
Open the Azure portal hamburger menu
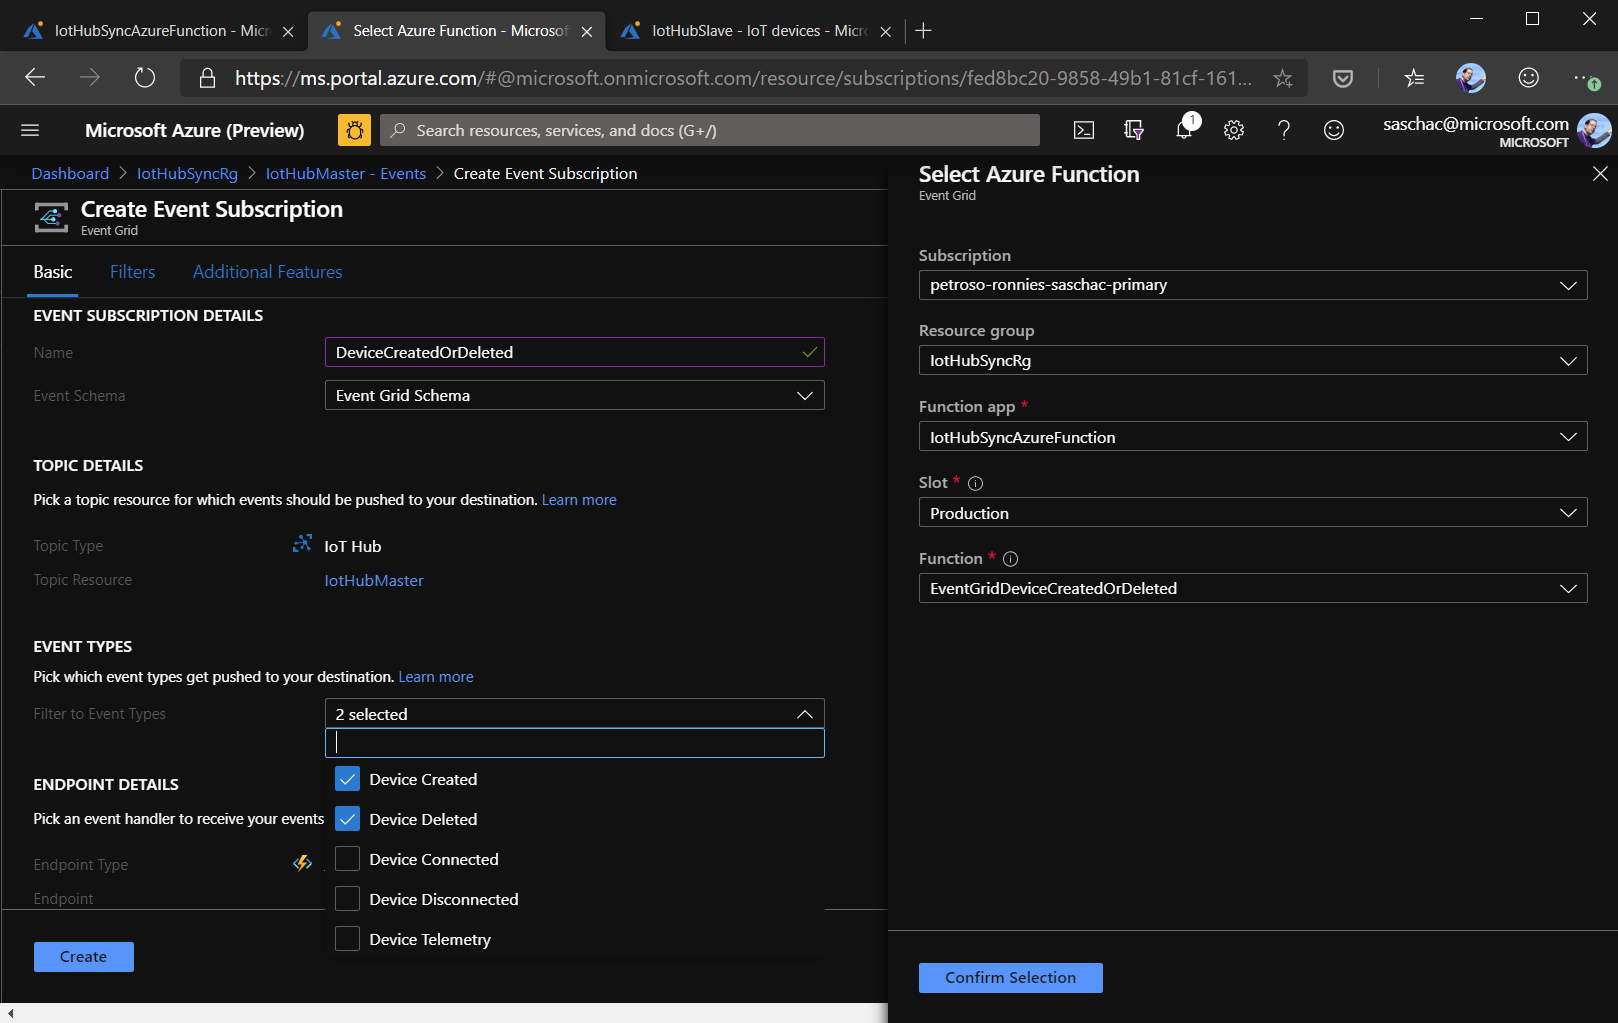point(30,130)
